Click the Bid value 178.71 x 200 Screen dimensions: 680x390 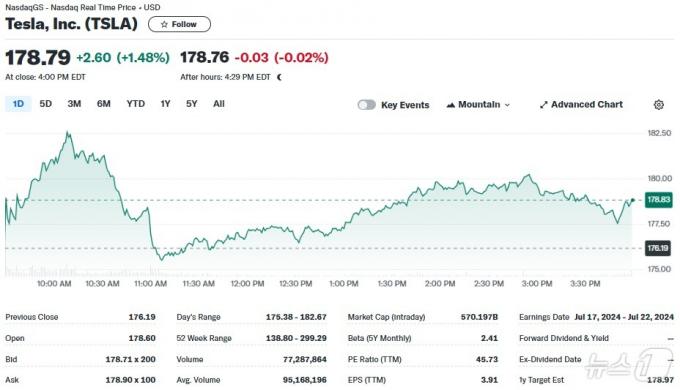click(x=131, y=360)
